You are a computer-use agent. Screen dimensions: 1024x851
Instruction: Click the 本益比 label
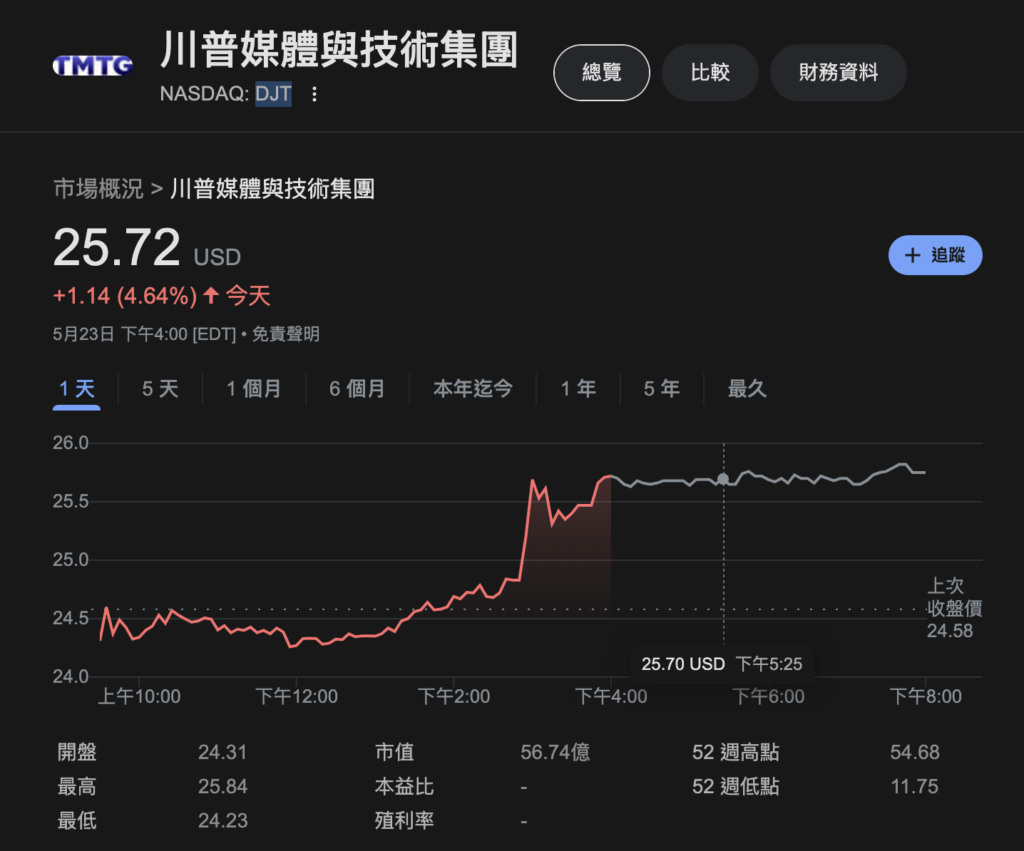[404, 786]
